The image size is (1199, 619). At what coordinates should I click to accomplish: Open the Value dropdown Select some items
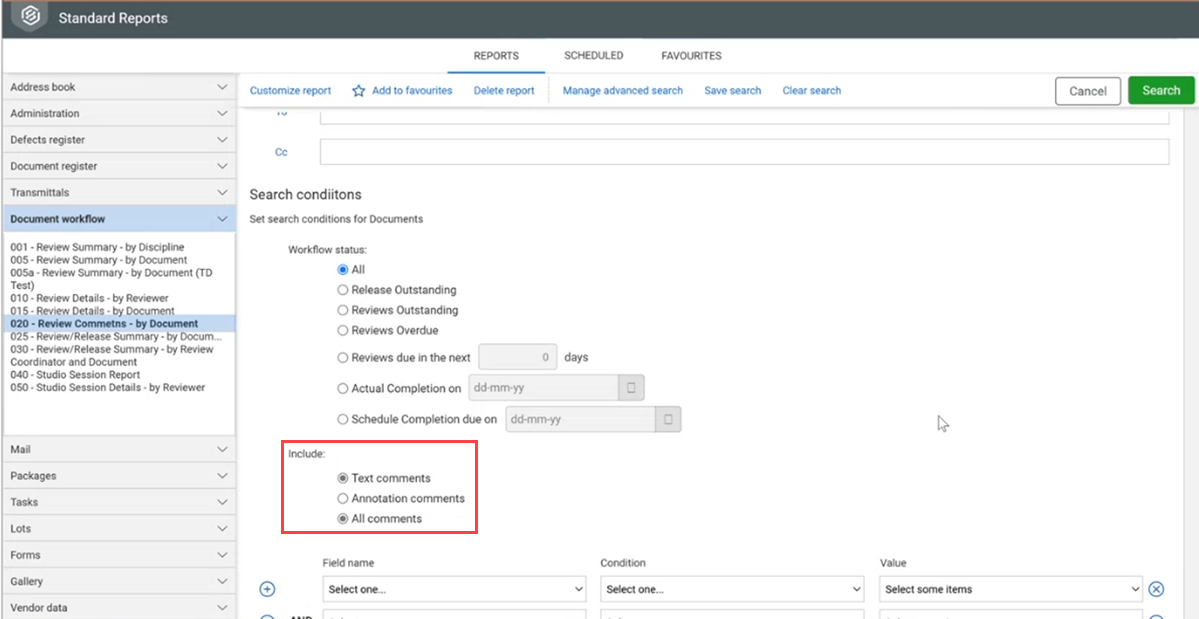(1011, 589)
